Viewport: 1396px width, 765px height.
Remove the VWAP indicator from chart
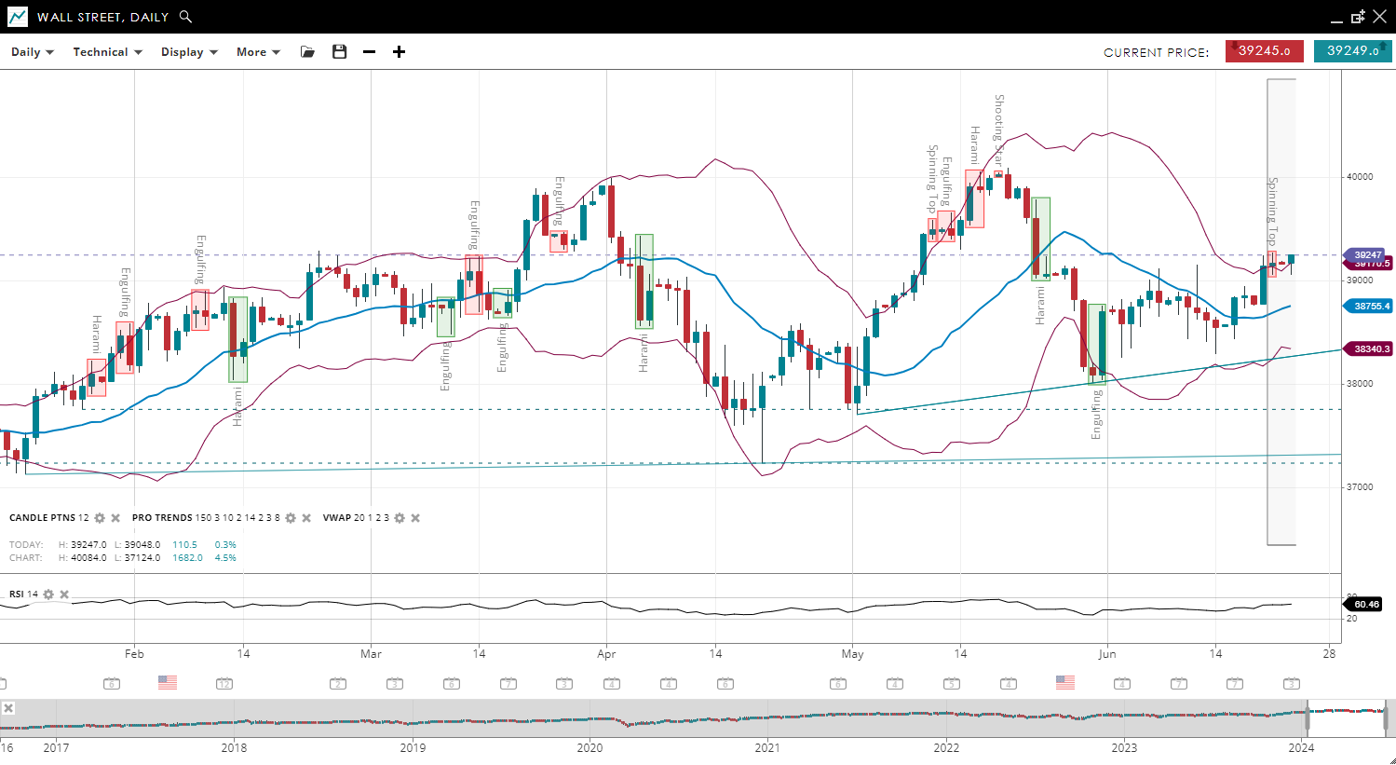pos(415,518)
